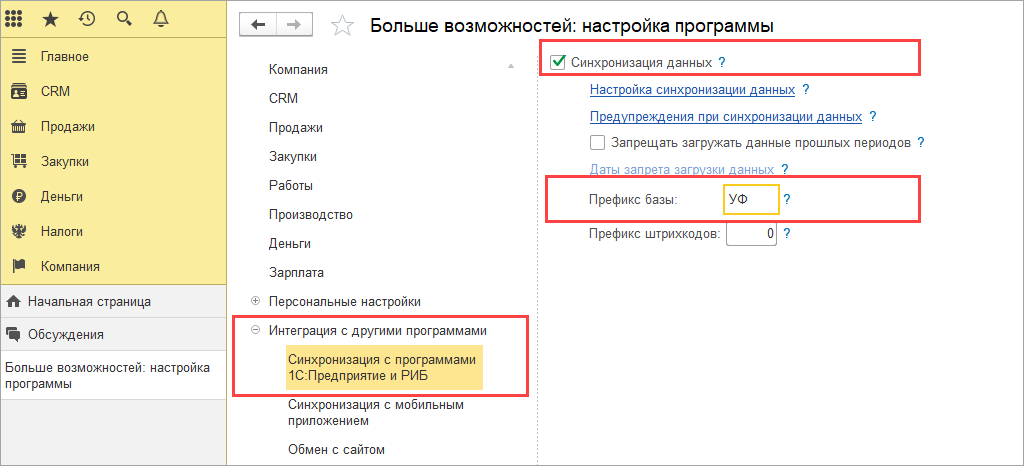This screenshot has width=1024, height=466.
Task: Enable Запрещать загружать данные прошлых периодов
Action: (598, 143)
